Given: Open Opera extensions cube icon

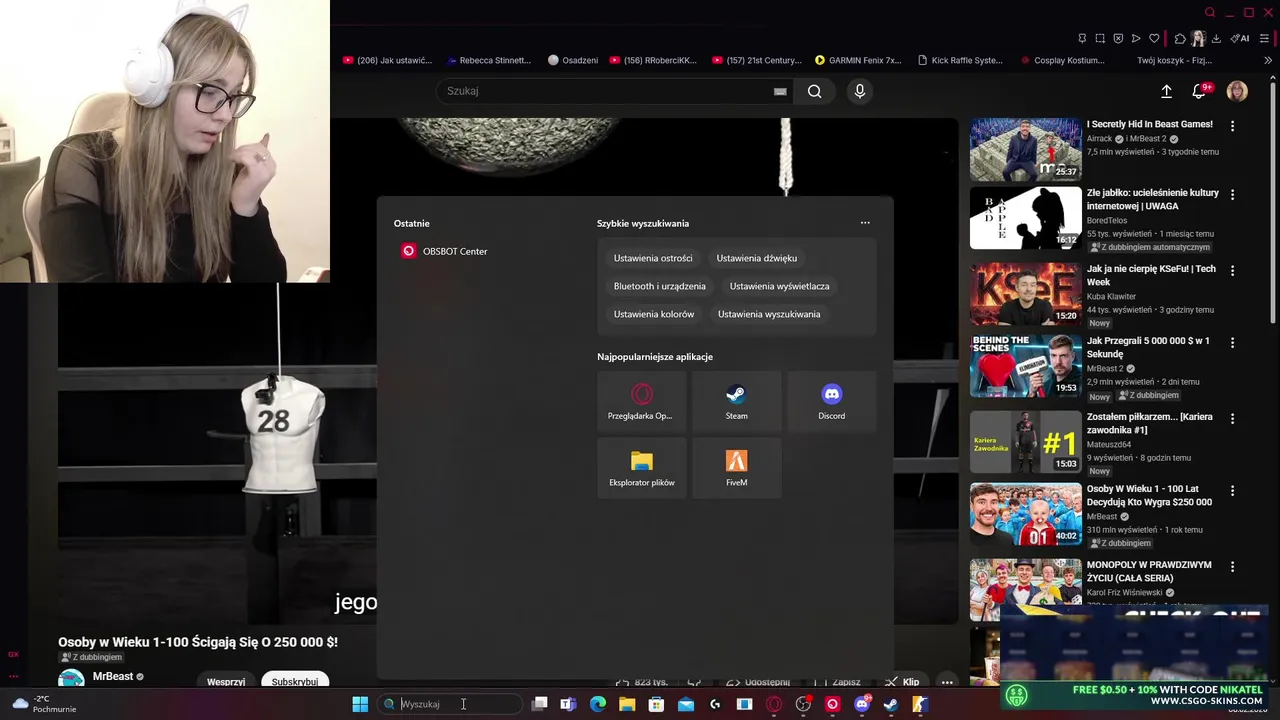Looking at the screenshot, I should (x=1180, y=38).
